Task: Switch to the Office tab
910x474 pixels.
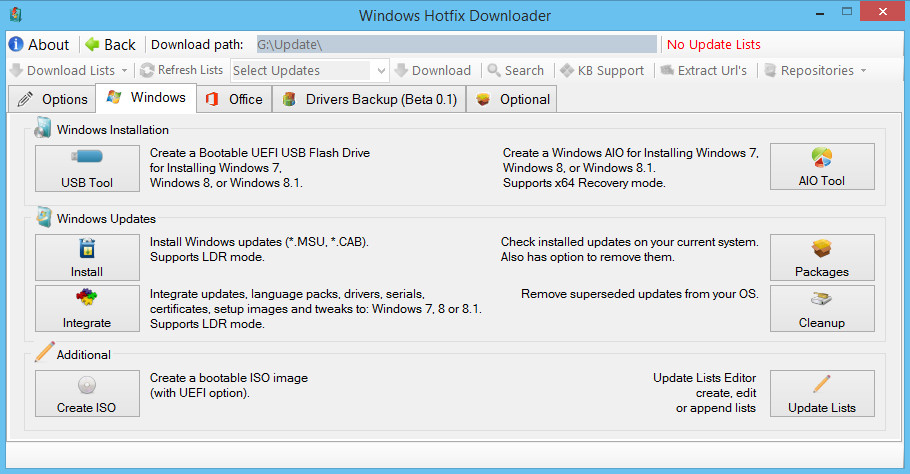Action: click(234, 99)
